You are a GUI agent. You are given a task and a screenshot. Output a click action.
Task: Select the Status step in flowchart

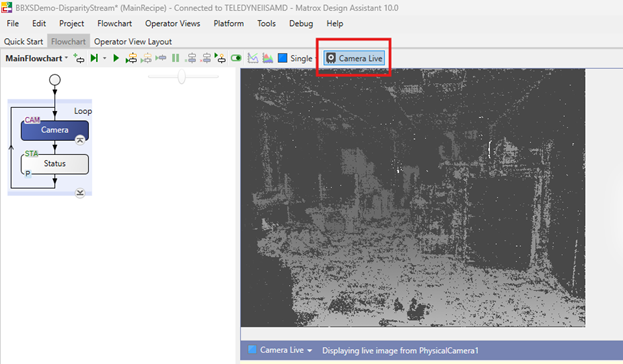coord(55,164)
